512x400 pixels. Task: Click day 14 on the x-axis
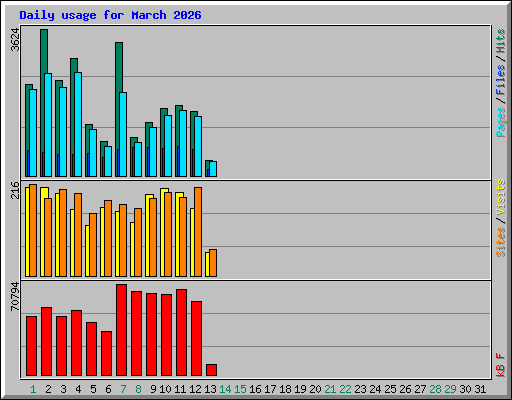[x=225, y=389]
